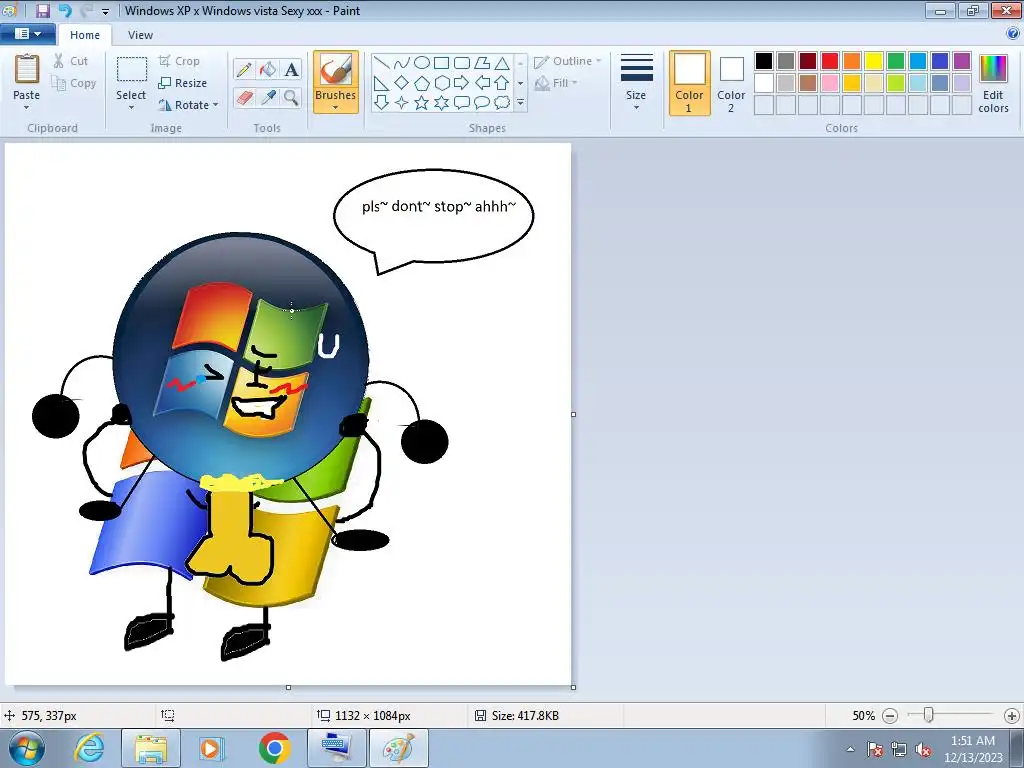Activate Color 2 background selector
The height and width of the screenshot is (768, 1024).
[x=731, y=83]
